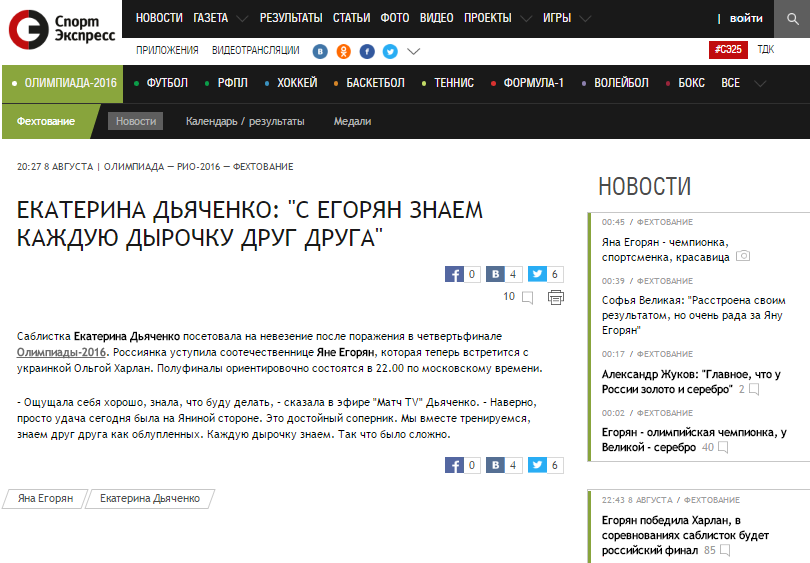Print the article using printer icon

coord(556,297)
